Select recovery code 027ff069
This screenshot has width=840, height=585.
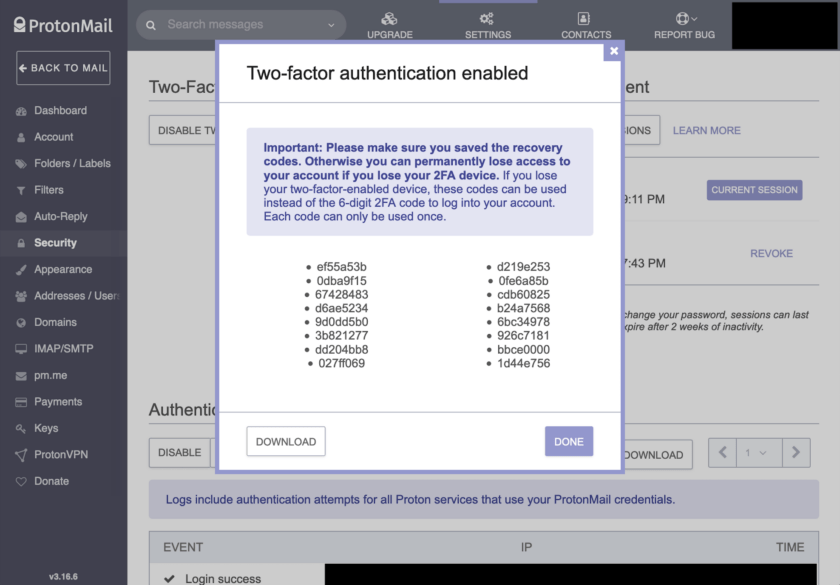pyautogui.click(x=341, y=363)
